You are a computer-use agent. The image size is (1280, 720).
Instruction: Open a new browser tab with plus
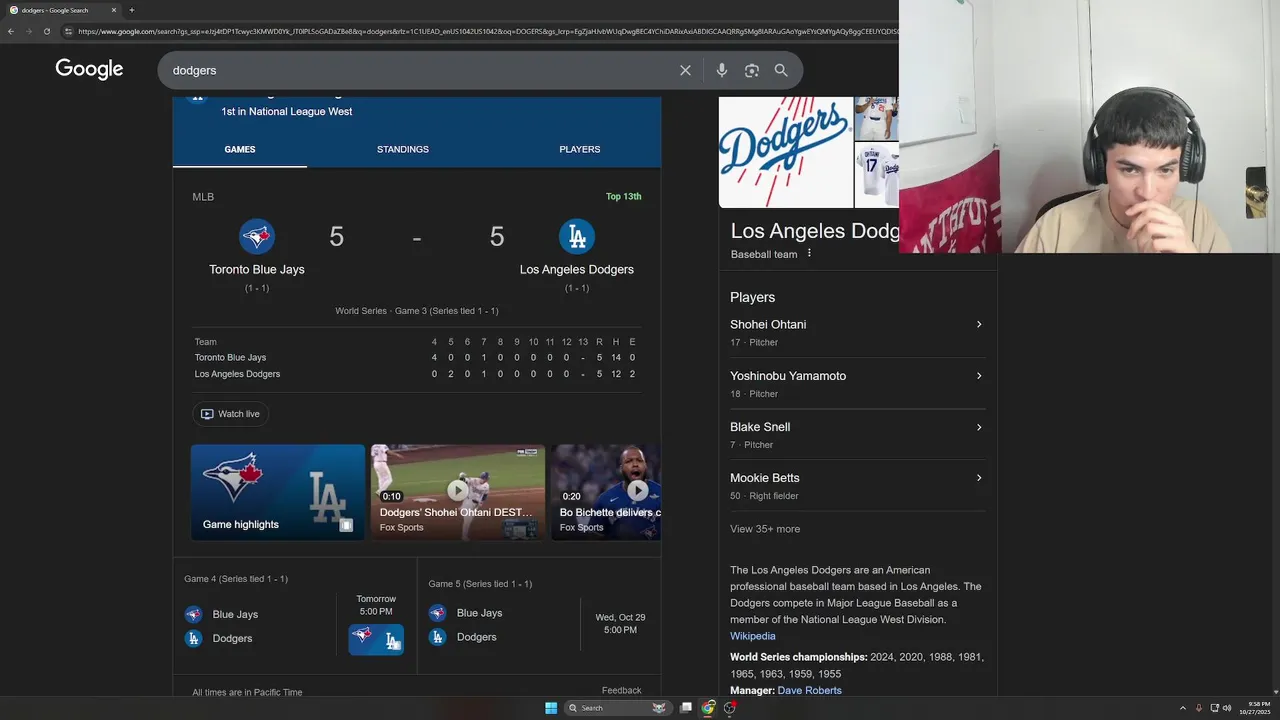click(131, 10)
